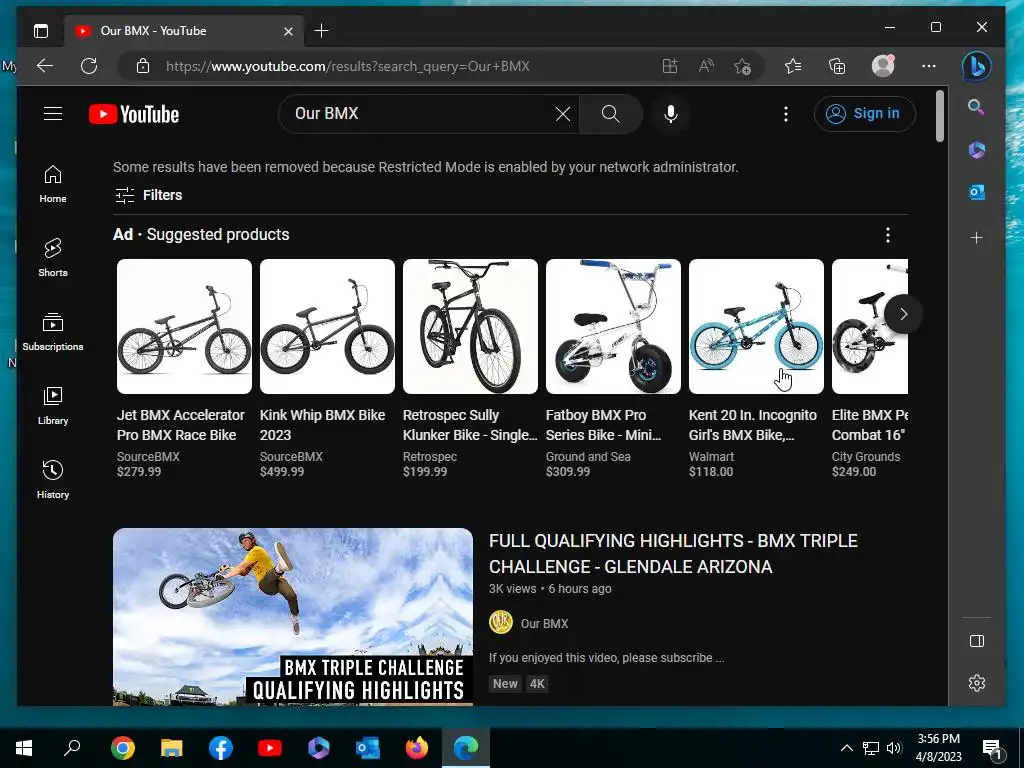Open Kent 20 In. Incognito bike image

pyautogui.click(x=756, y=327)
